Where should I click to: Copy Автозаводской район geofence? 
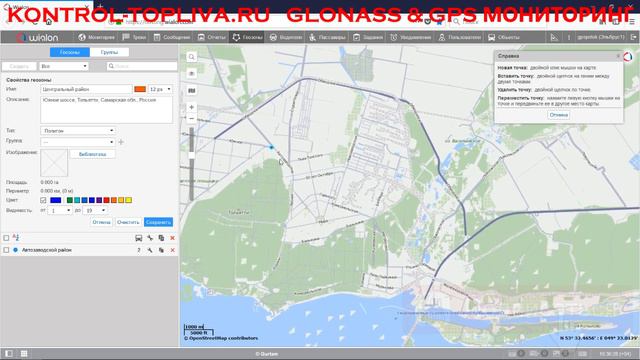click(161, 250)
